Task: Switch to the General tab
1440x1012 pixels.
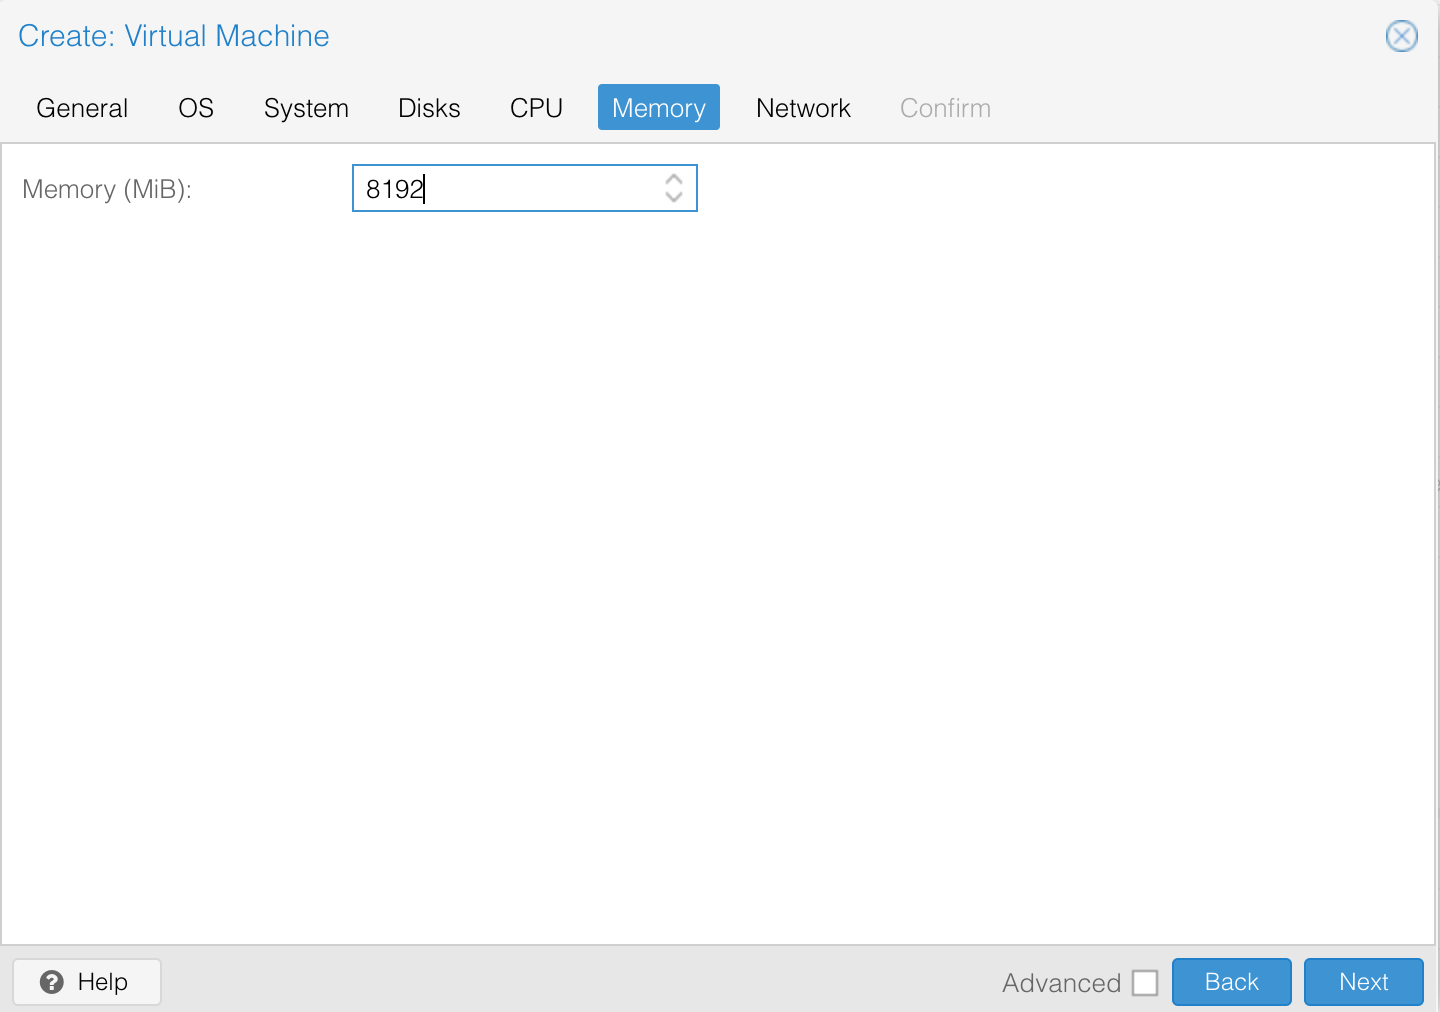Action: [x=81, y=107]
